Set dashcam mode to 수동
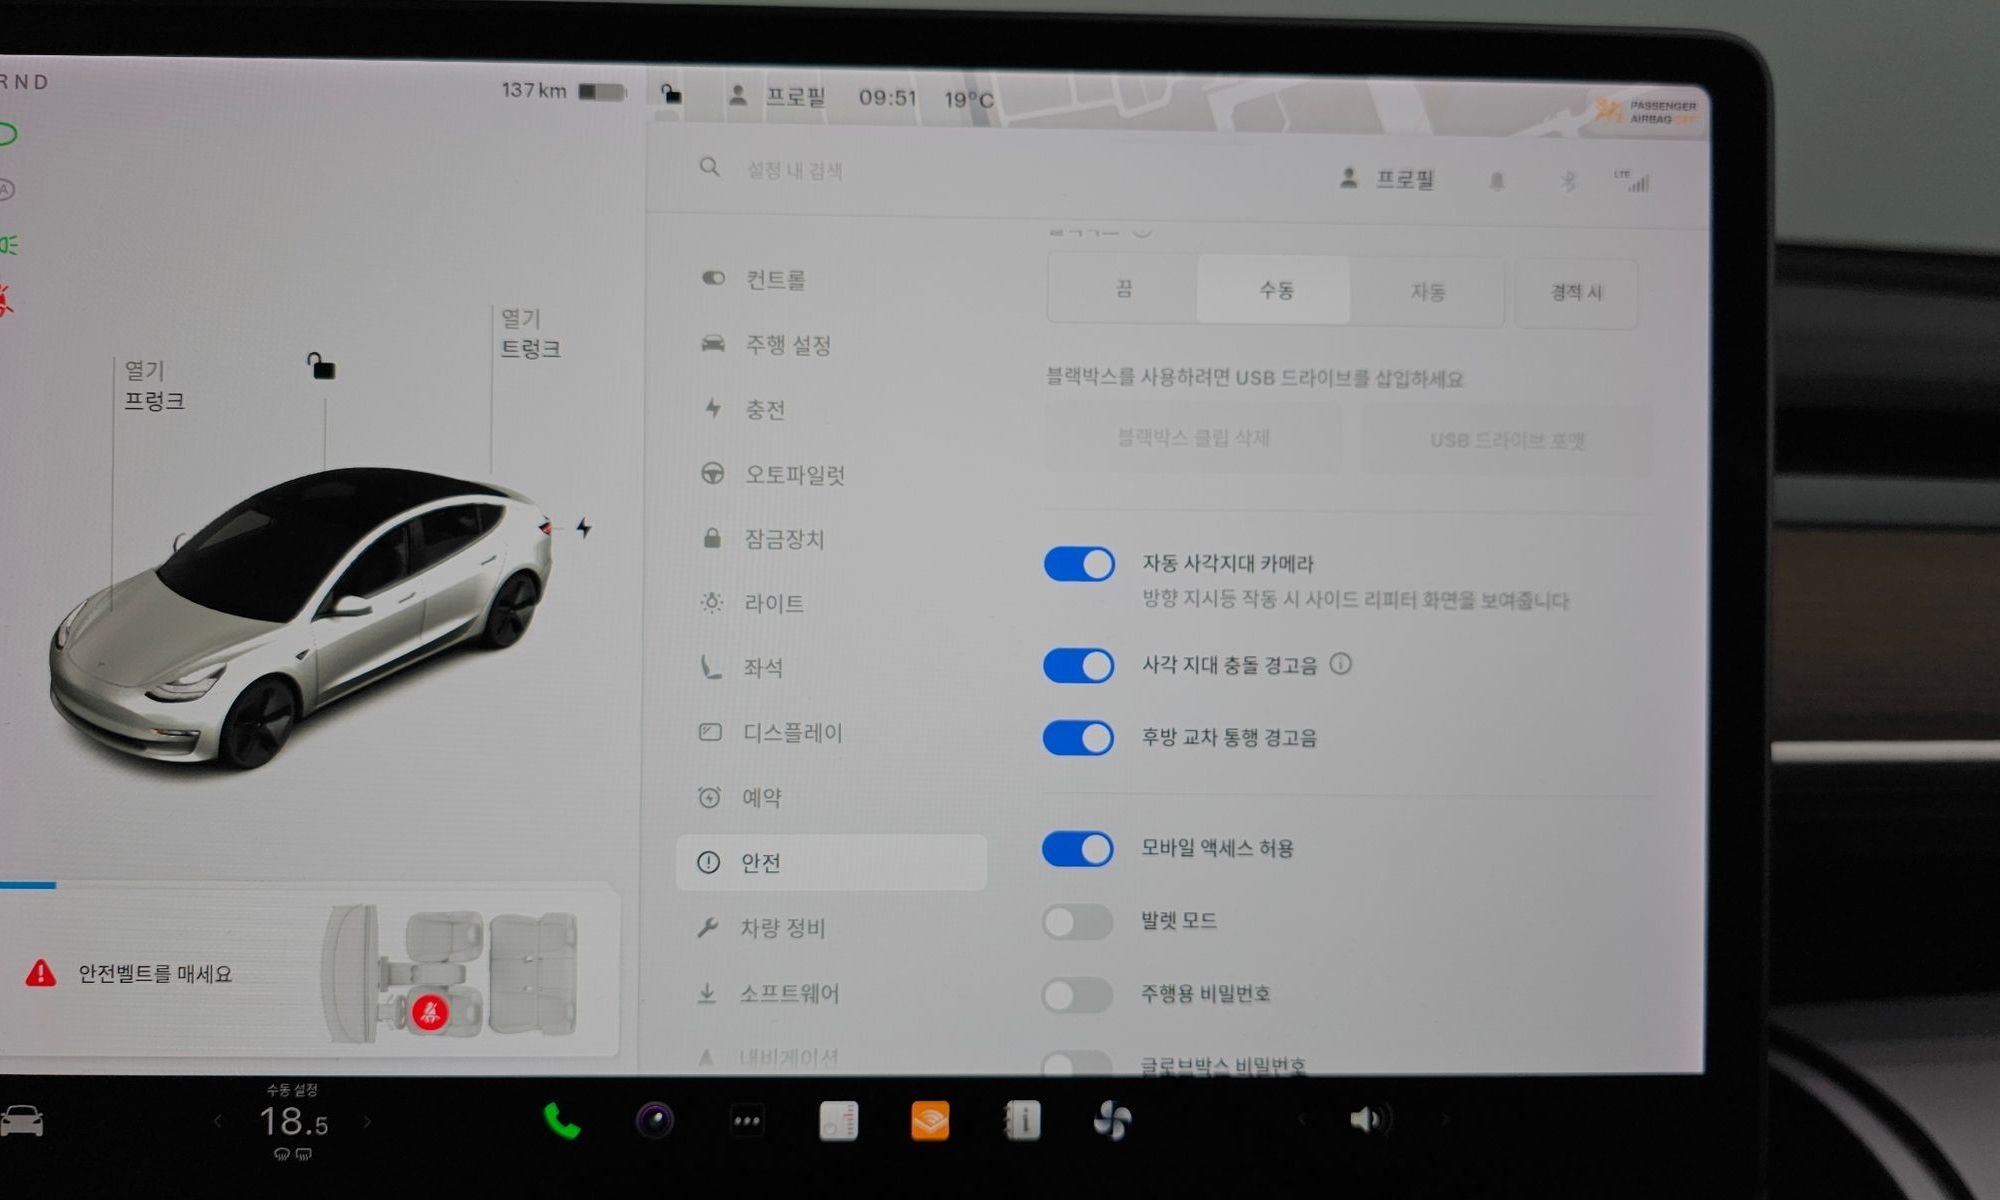Screen dimensions: 2000x1200 1275,290
